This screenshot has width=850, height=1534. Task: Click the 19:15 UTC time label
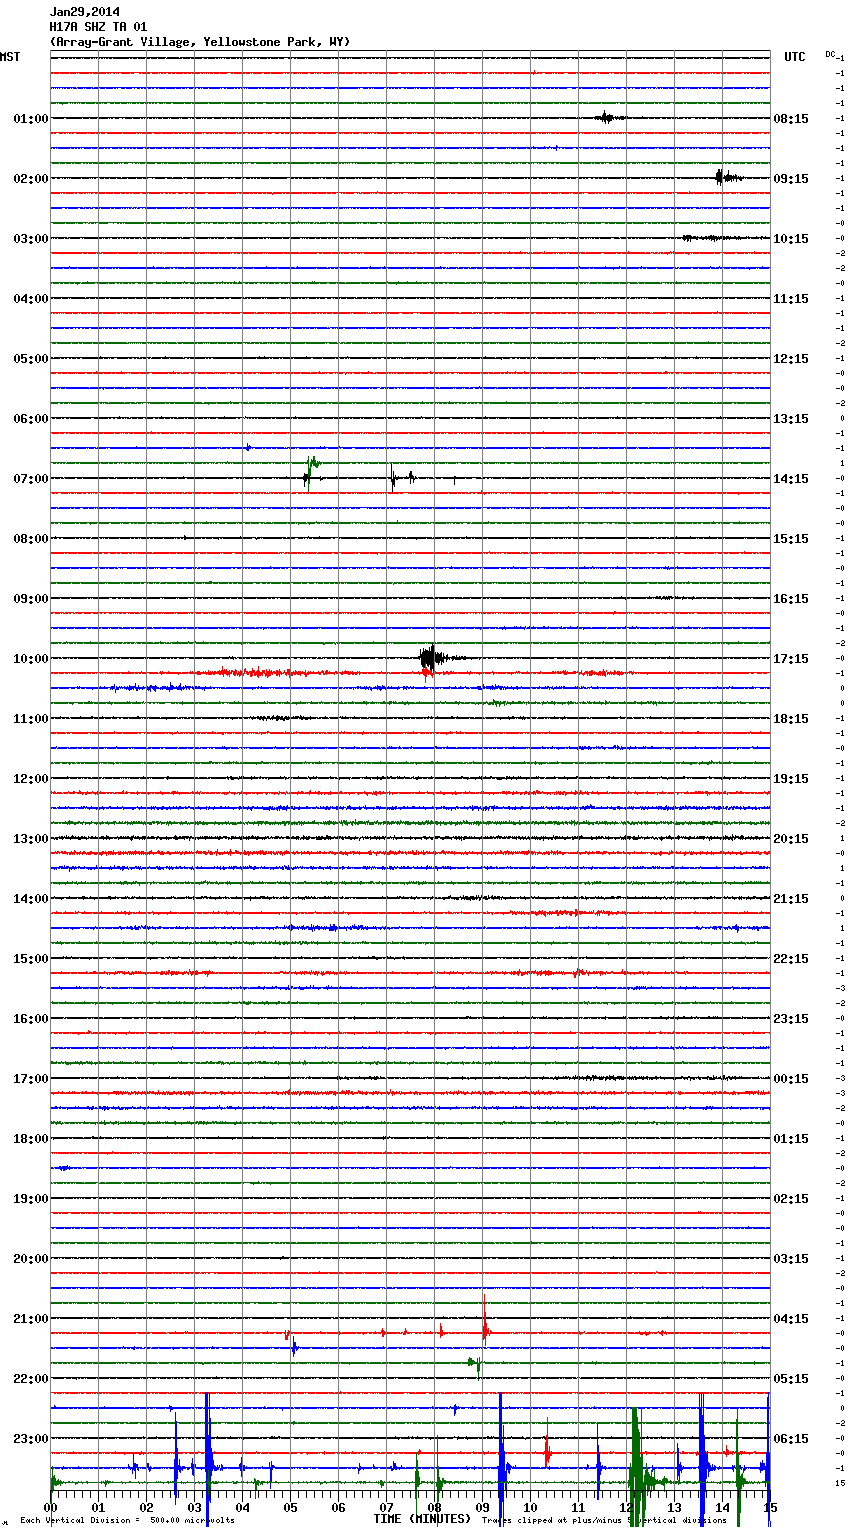point(791,779)
